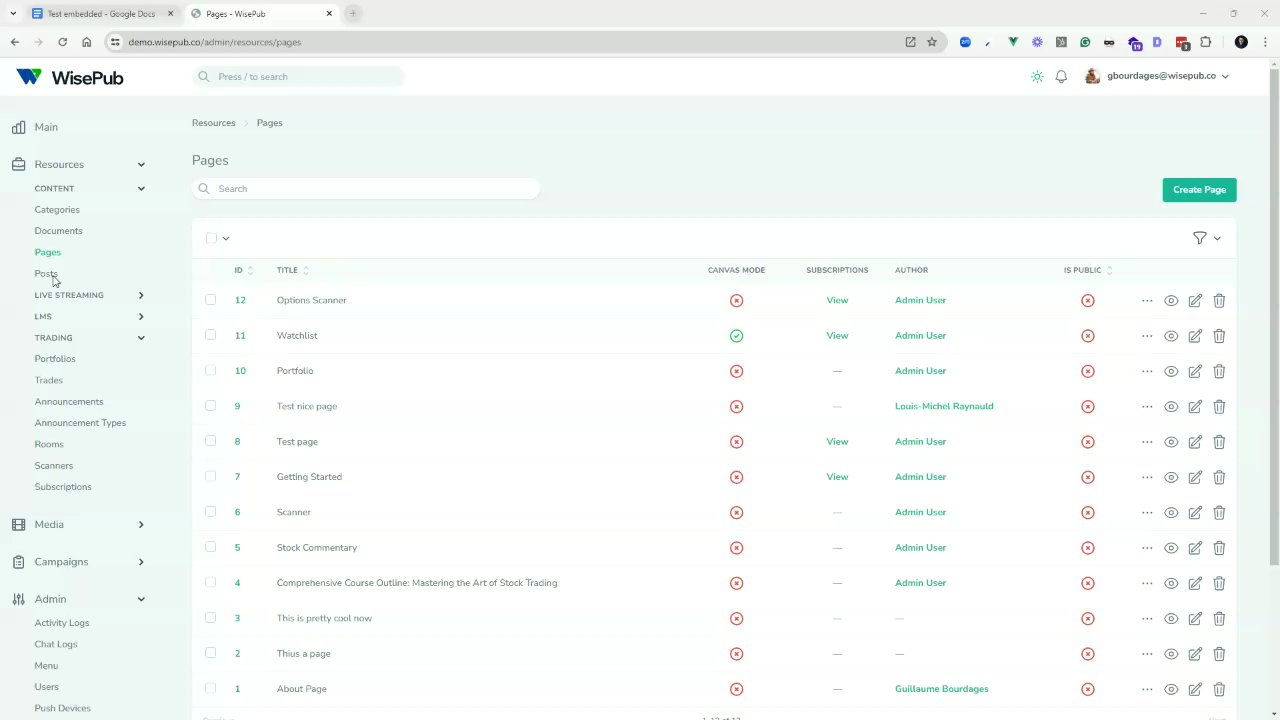
Task: Click the WisePub logo
Action: click(70, 77)
